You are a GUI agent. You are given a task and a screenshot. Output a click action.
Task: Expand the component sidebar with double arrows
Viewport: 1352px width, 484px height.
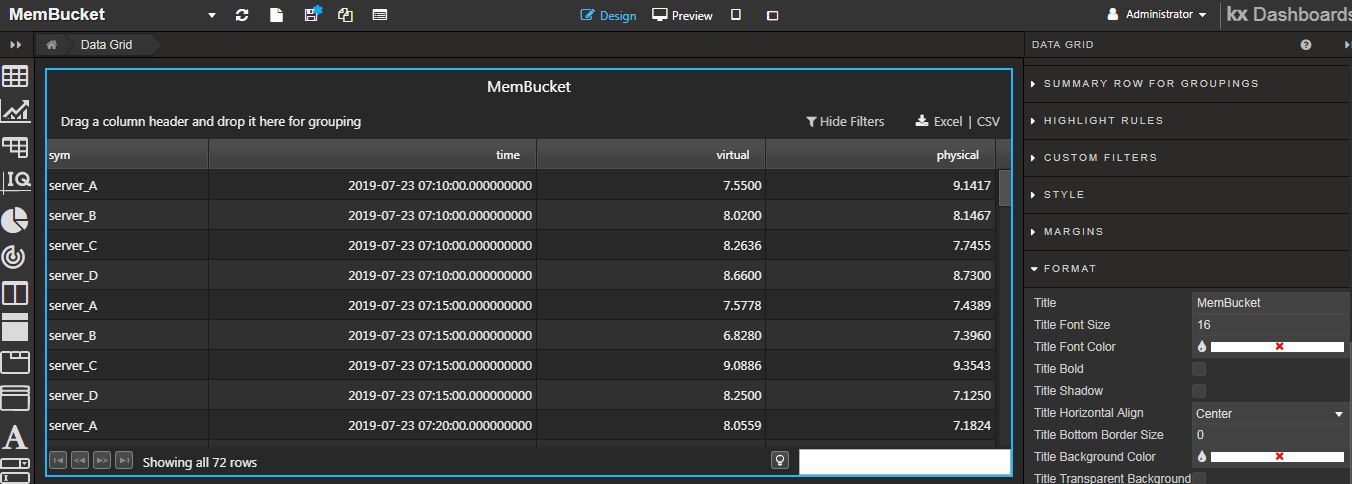coord(15,45)
